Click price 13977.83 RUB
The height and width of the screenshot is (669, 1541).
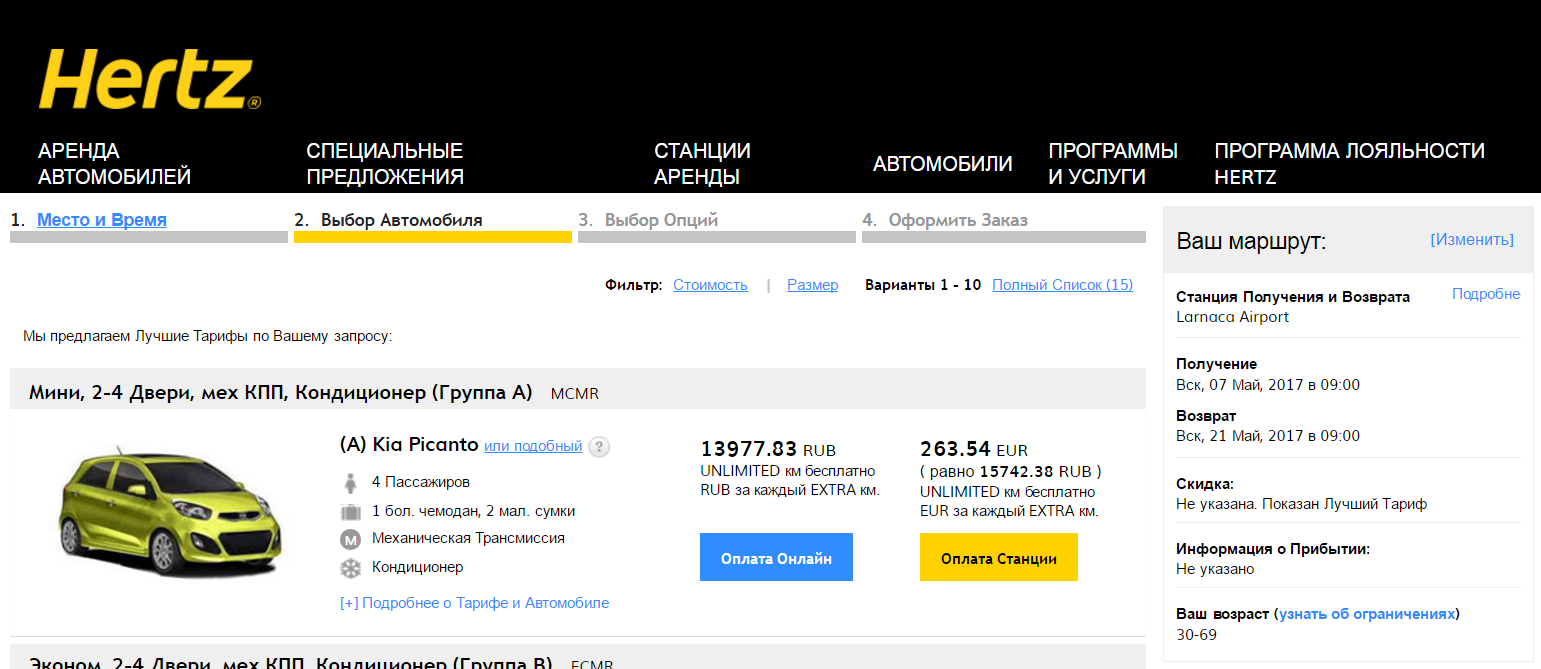(768, 450)
